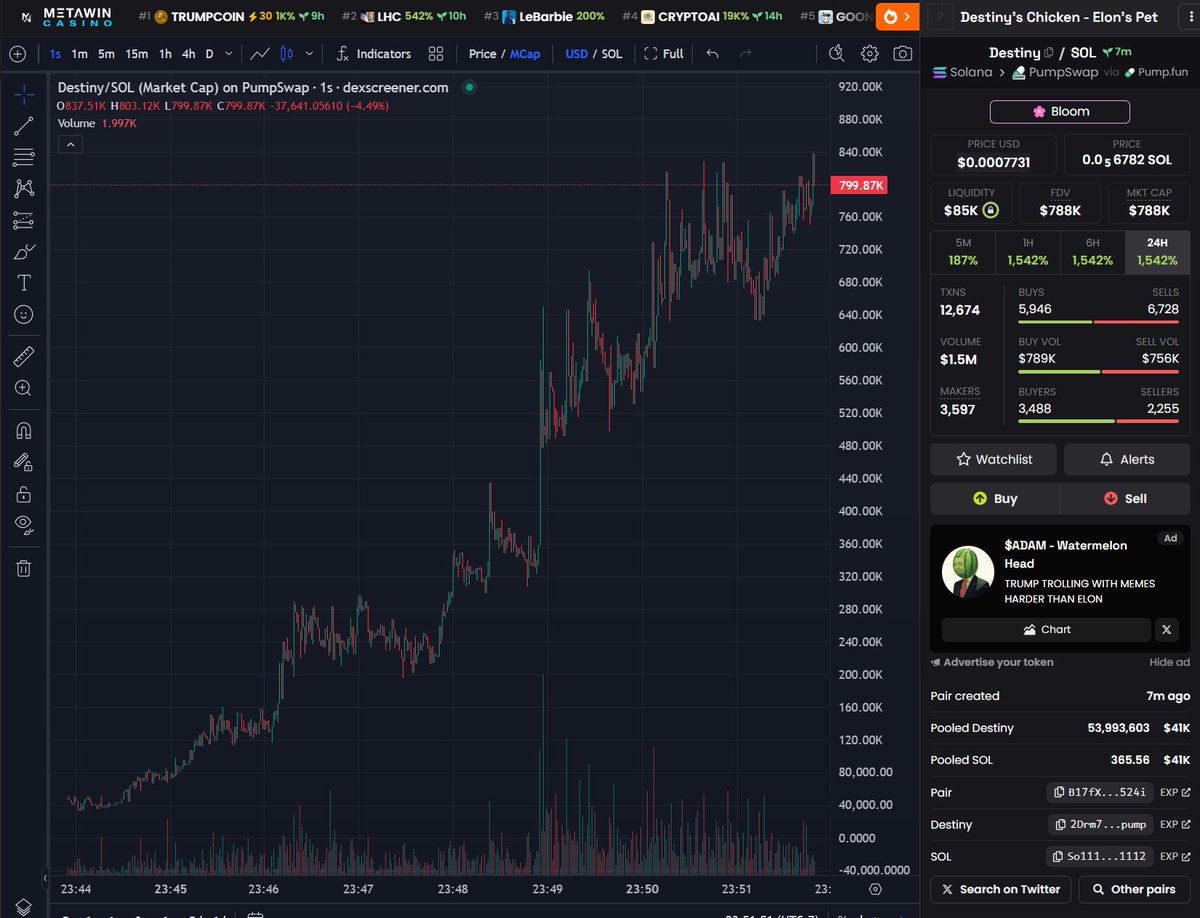1200x918 pixels.
Task: Open the Indicators menu
Action: click(x=373, y=54)
